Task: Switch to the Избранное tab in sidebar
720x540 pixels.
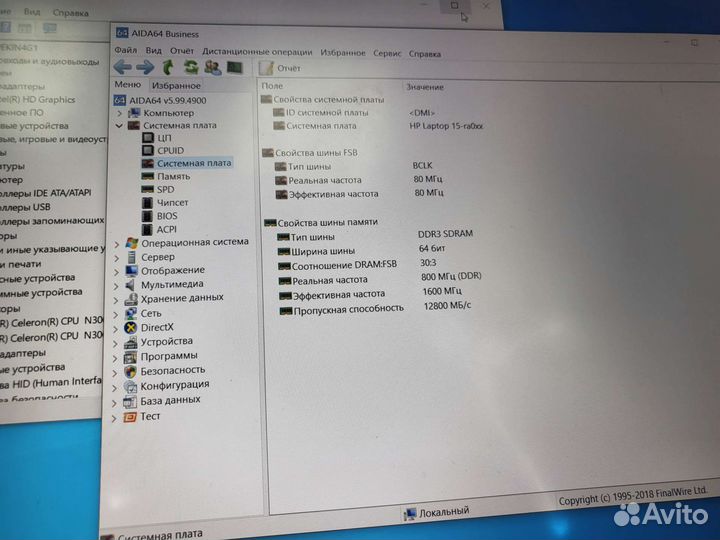Action: click(x=176, y=85)
